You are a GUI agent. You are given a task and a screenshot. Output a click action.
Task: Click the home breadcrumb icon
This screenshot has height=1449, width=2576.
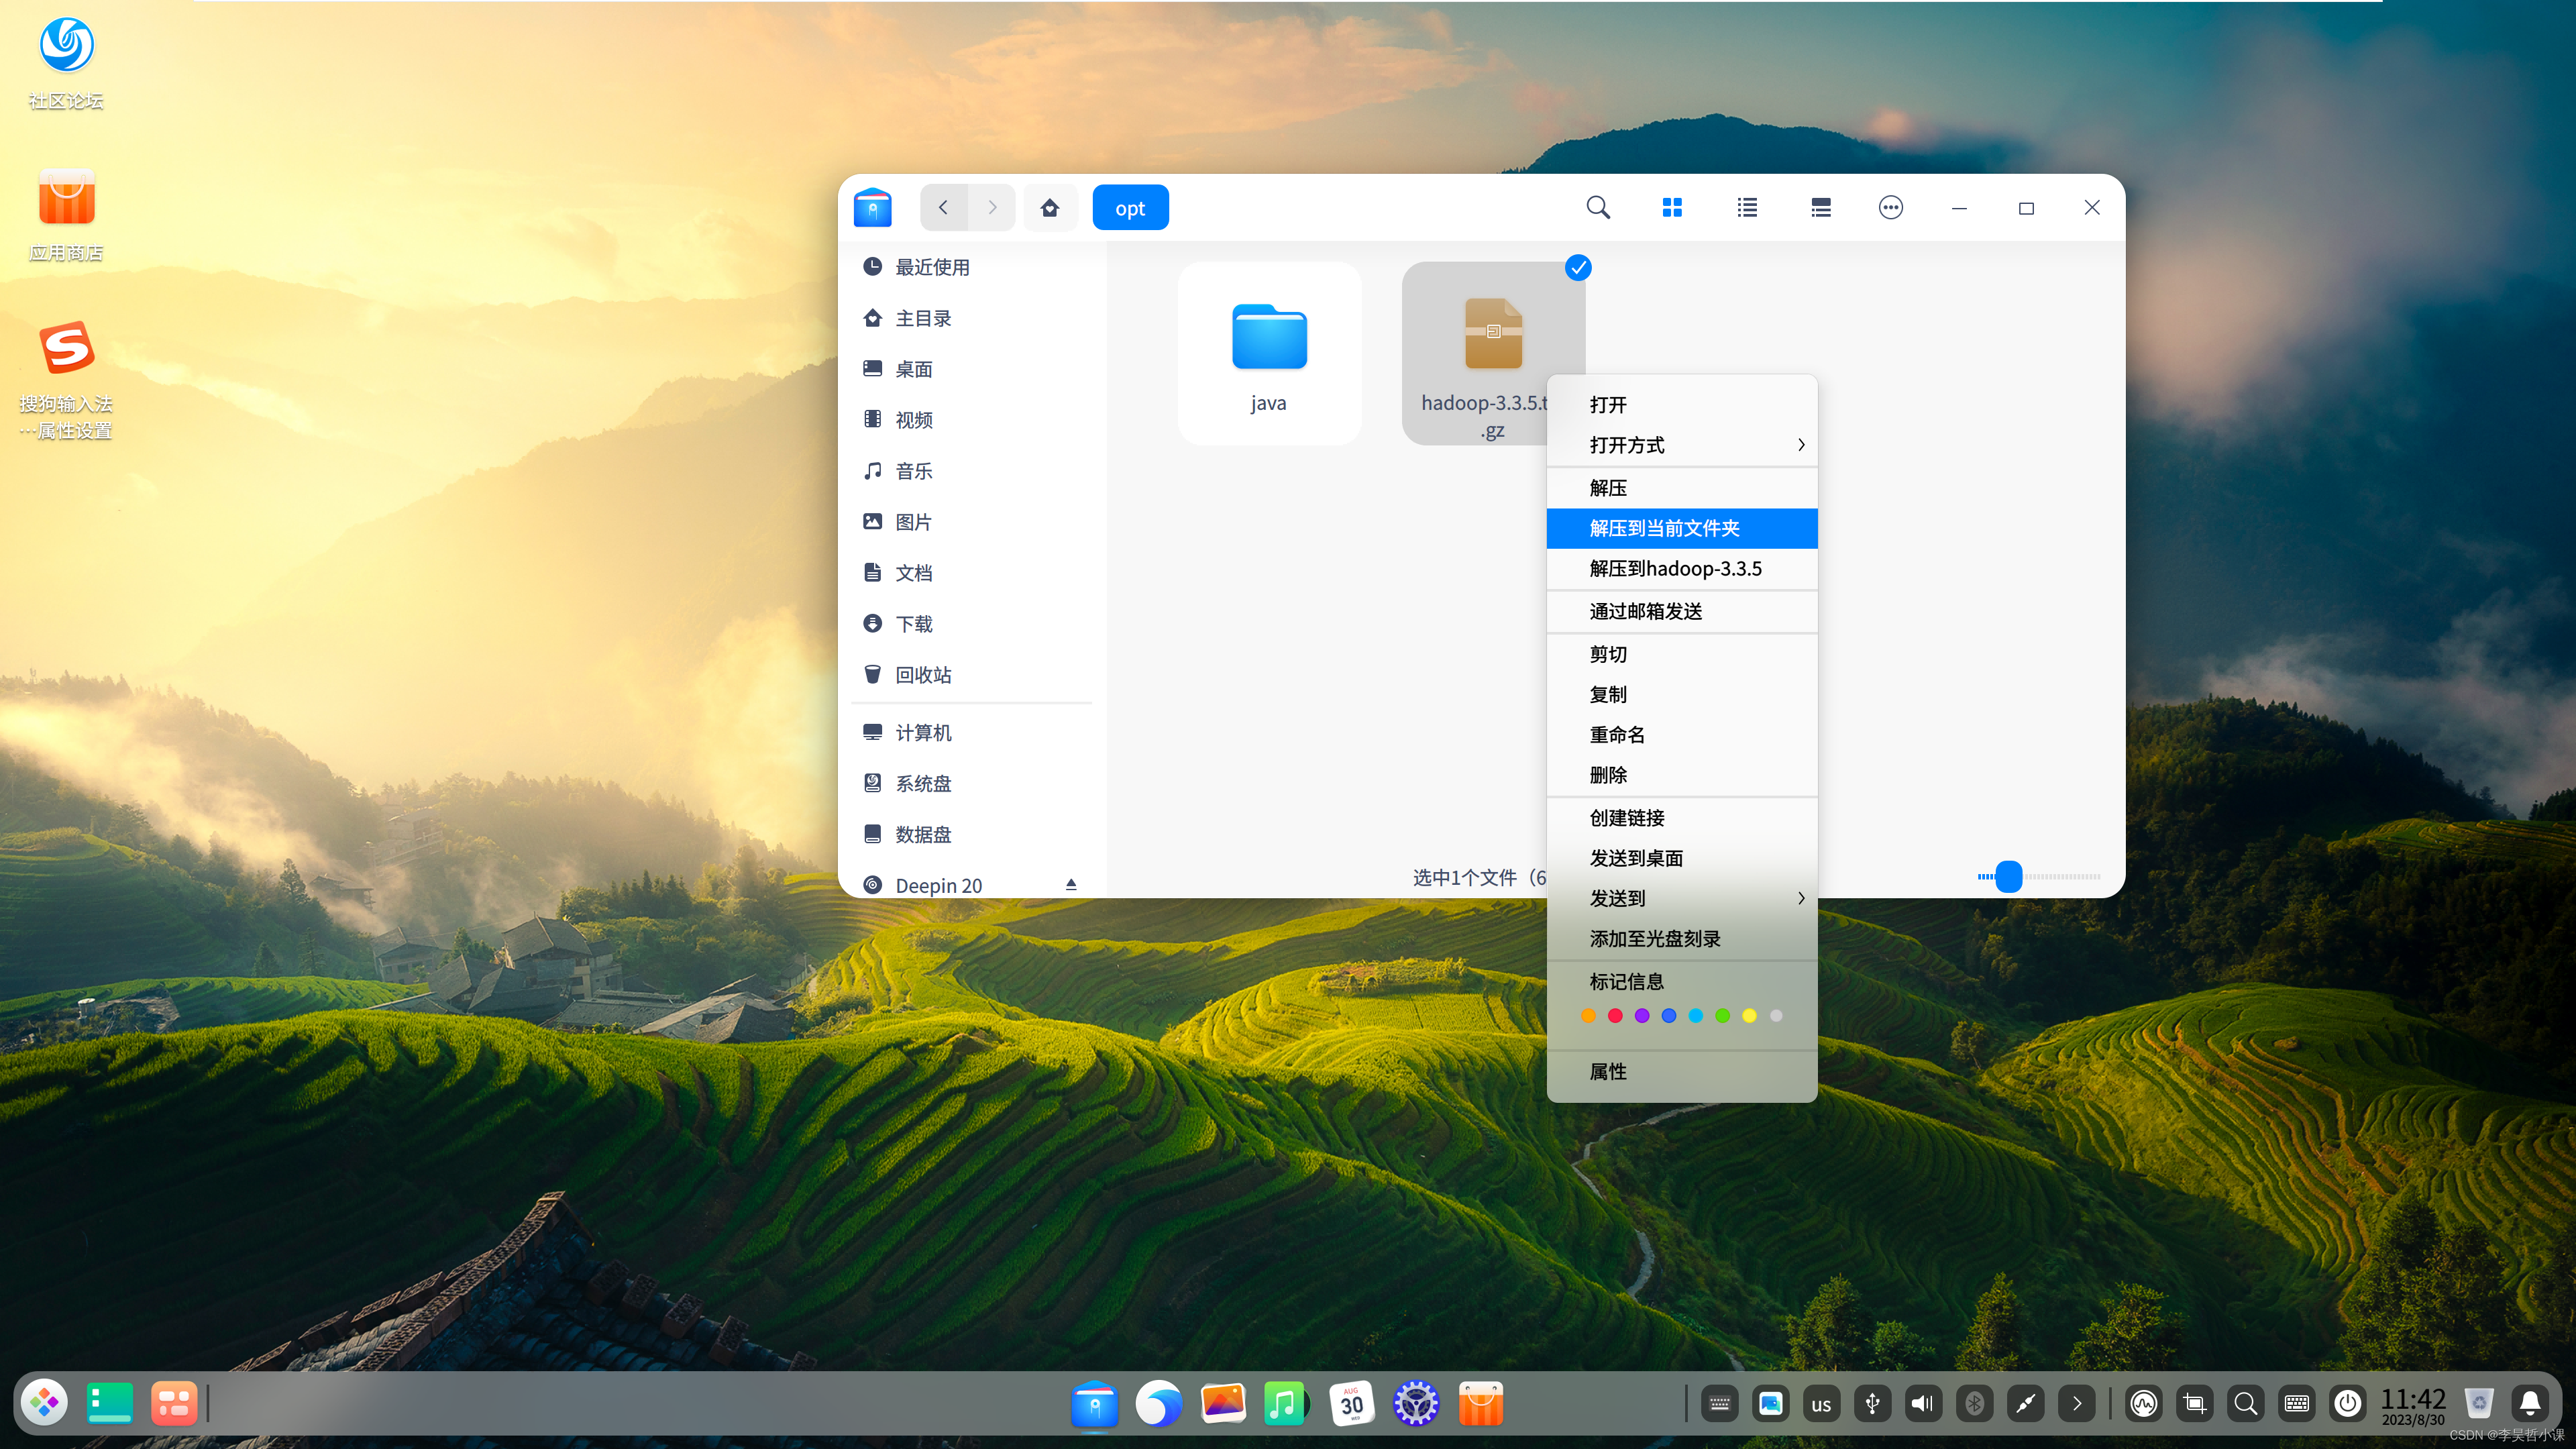pos(1050,208)
